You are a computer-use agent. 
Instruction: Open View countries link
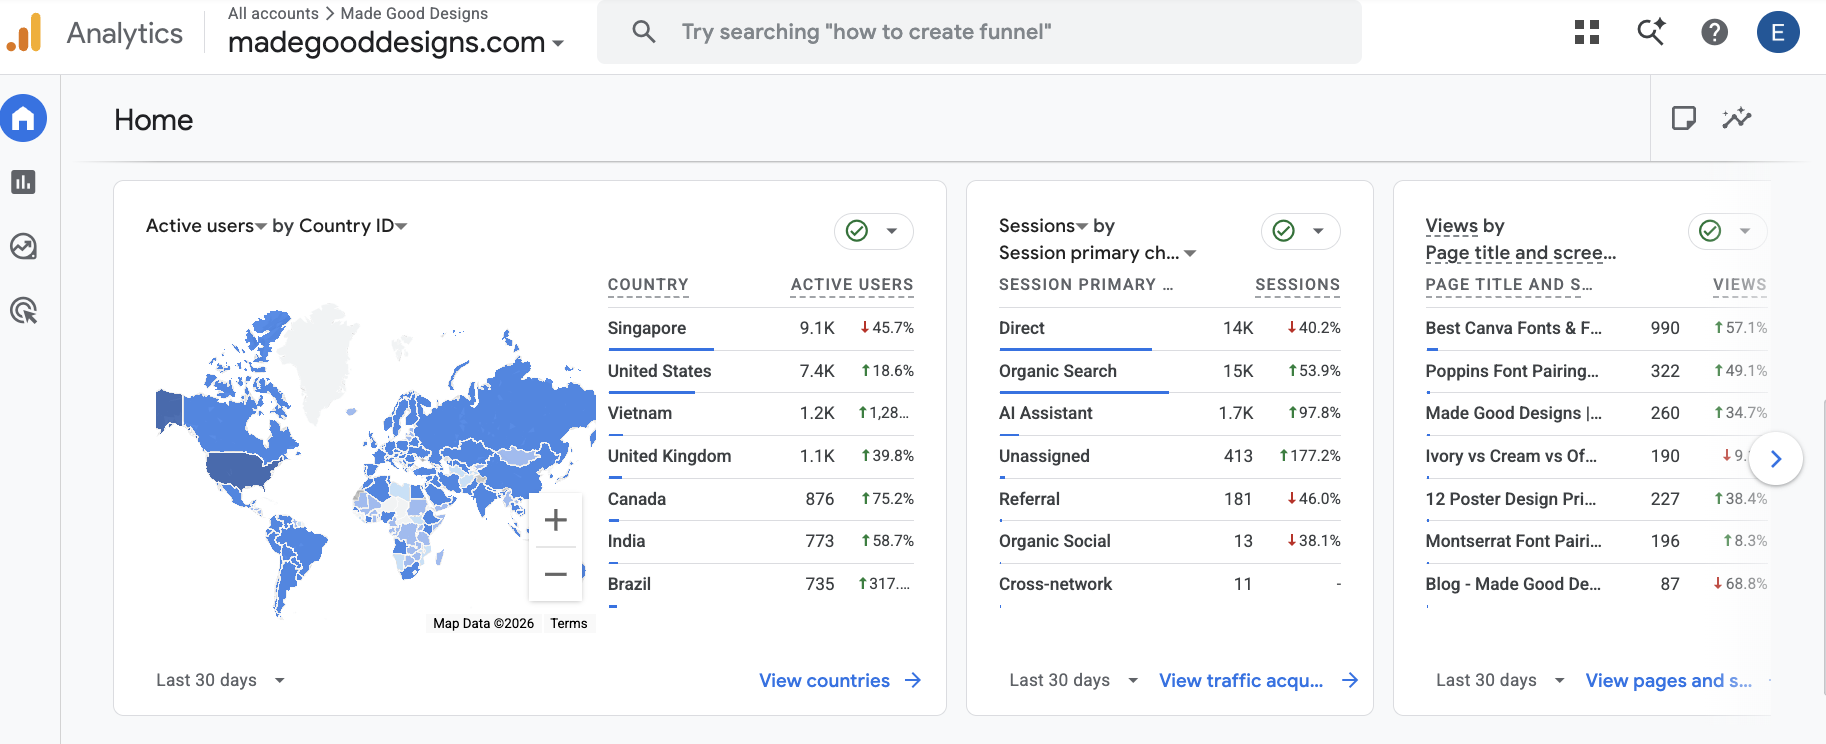[824, 680]
